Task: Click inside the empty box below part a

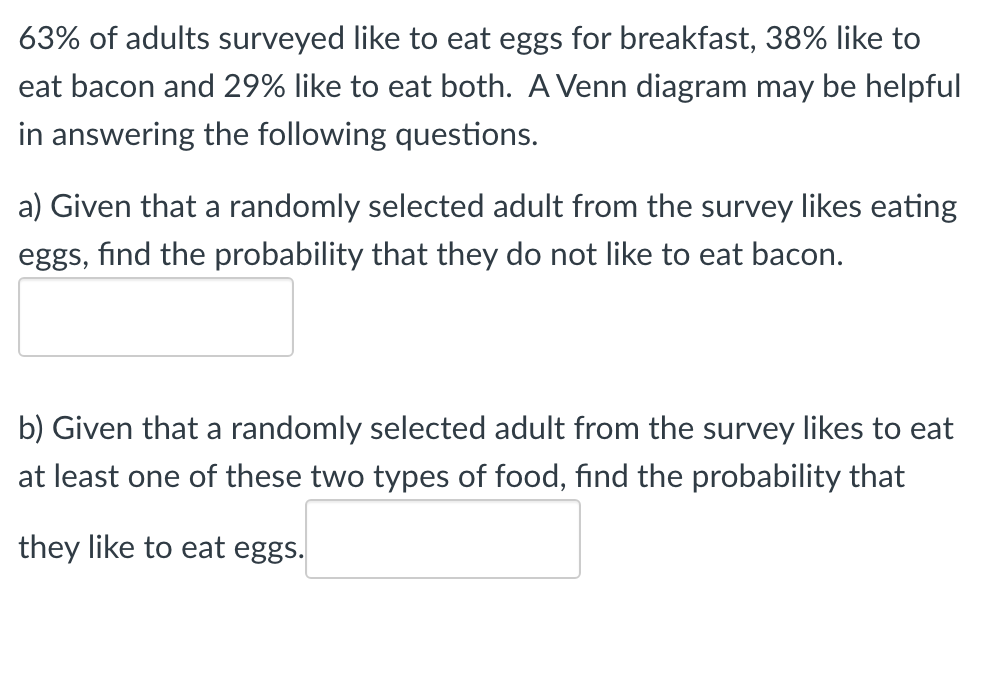Action: coord(155,317)
